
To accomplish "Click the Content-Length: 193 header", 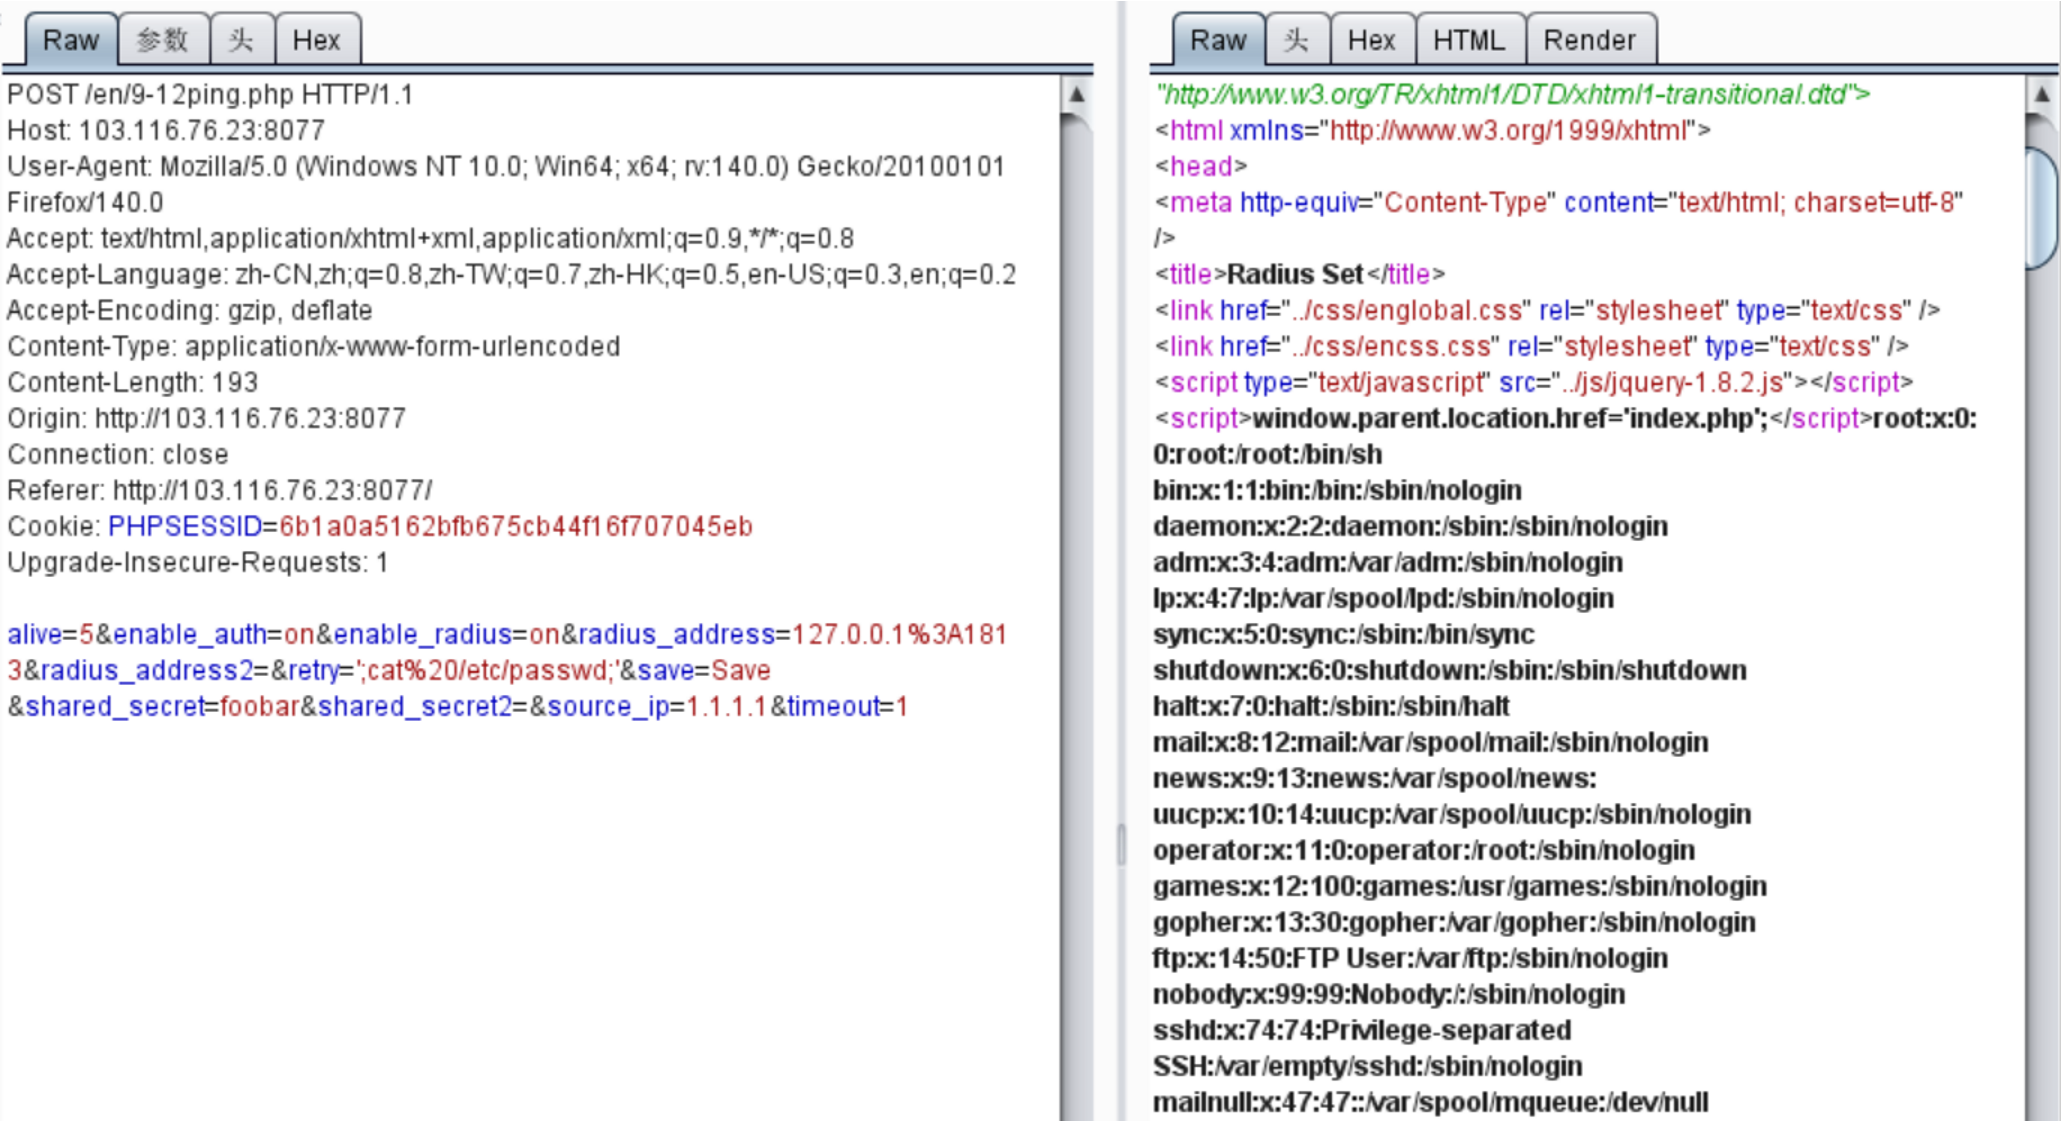I will (x=133, y=383).
